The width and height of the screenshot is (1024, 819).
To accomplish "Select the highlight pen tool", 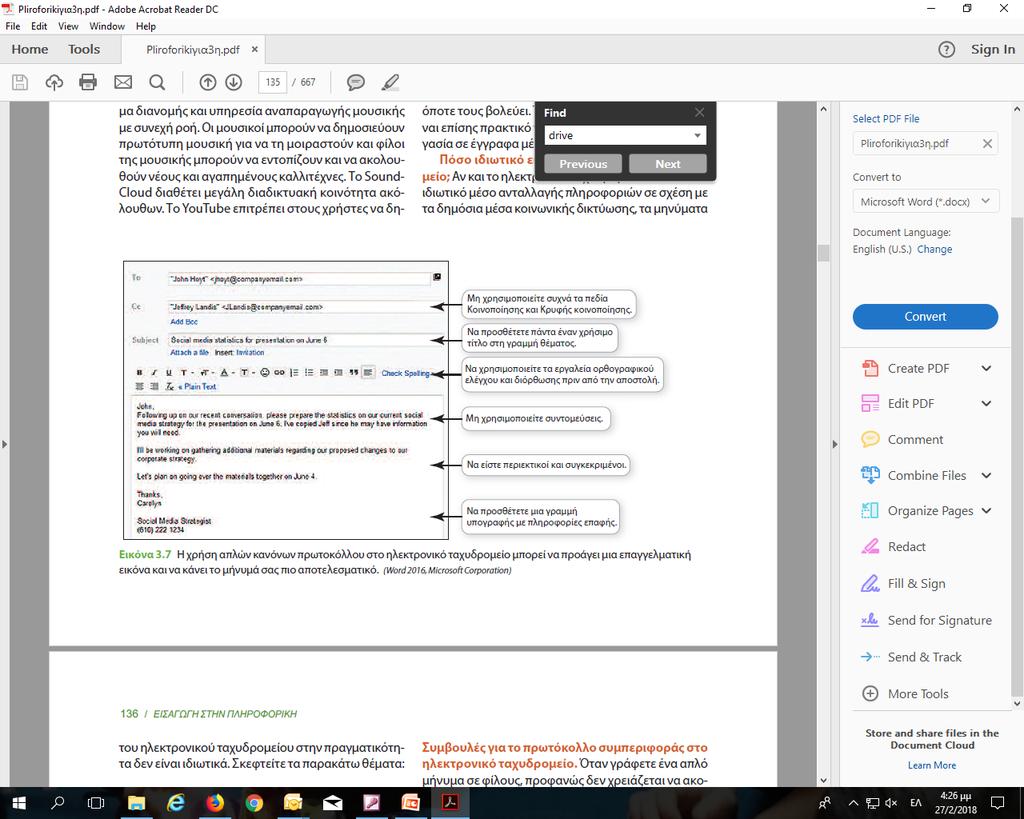I will tap(390, 82).
